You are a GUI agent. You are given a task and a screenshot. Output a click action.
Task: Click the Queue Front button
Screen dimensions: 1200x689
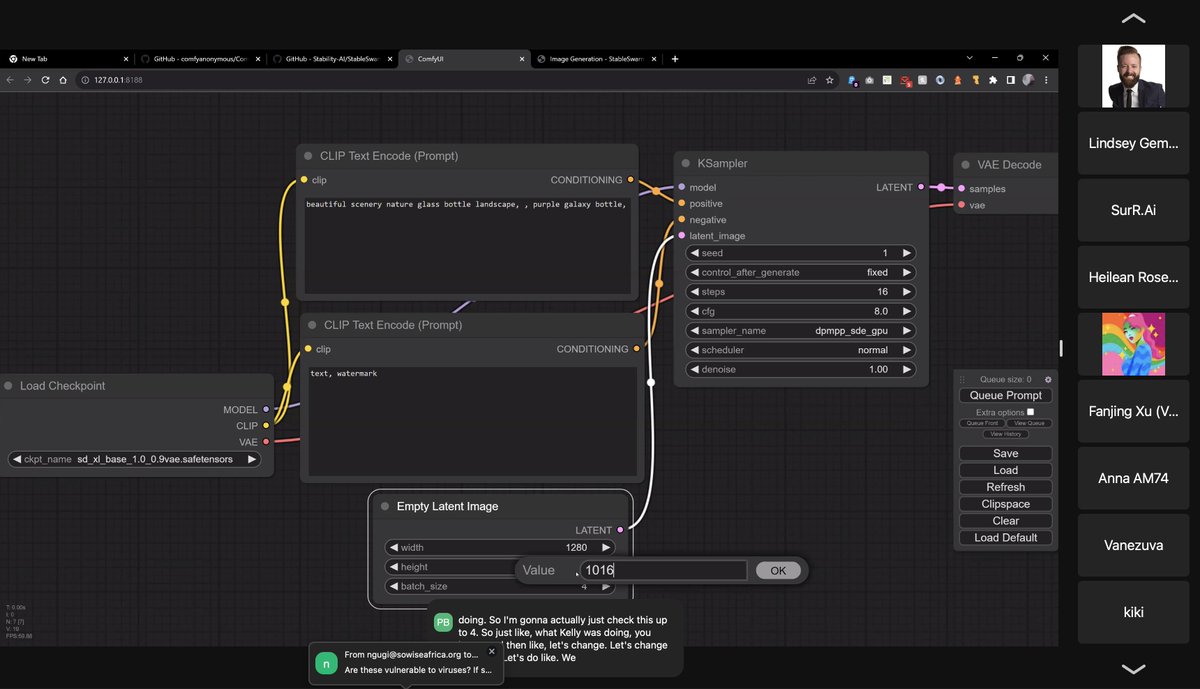pyautogui.click(x=982, y=423)
